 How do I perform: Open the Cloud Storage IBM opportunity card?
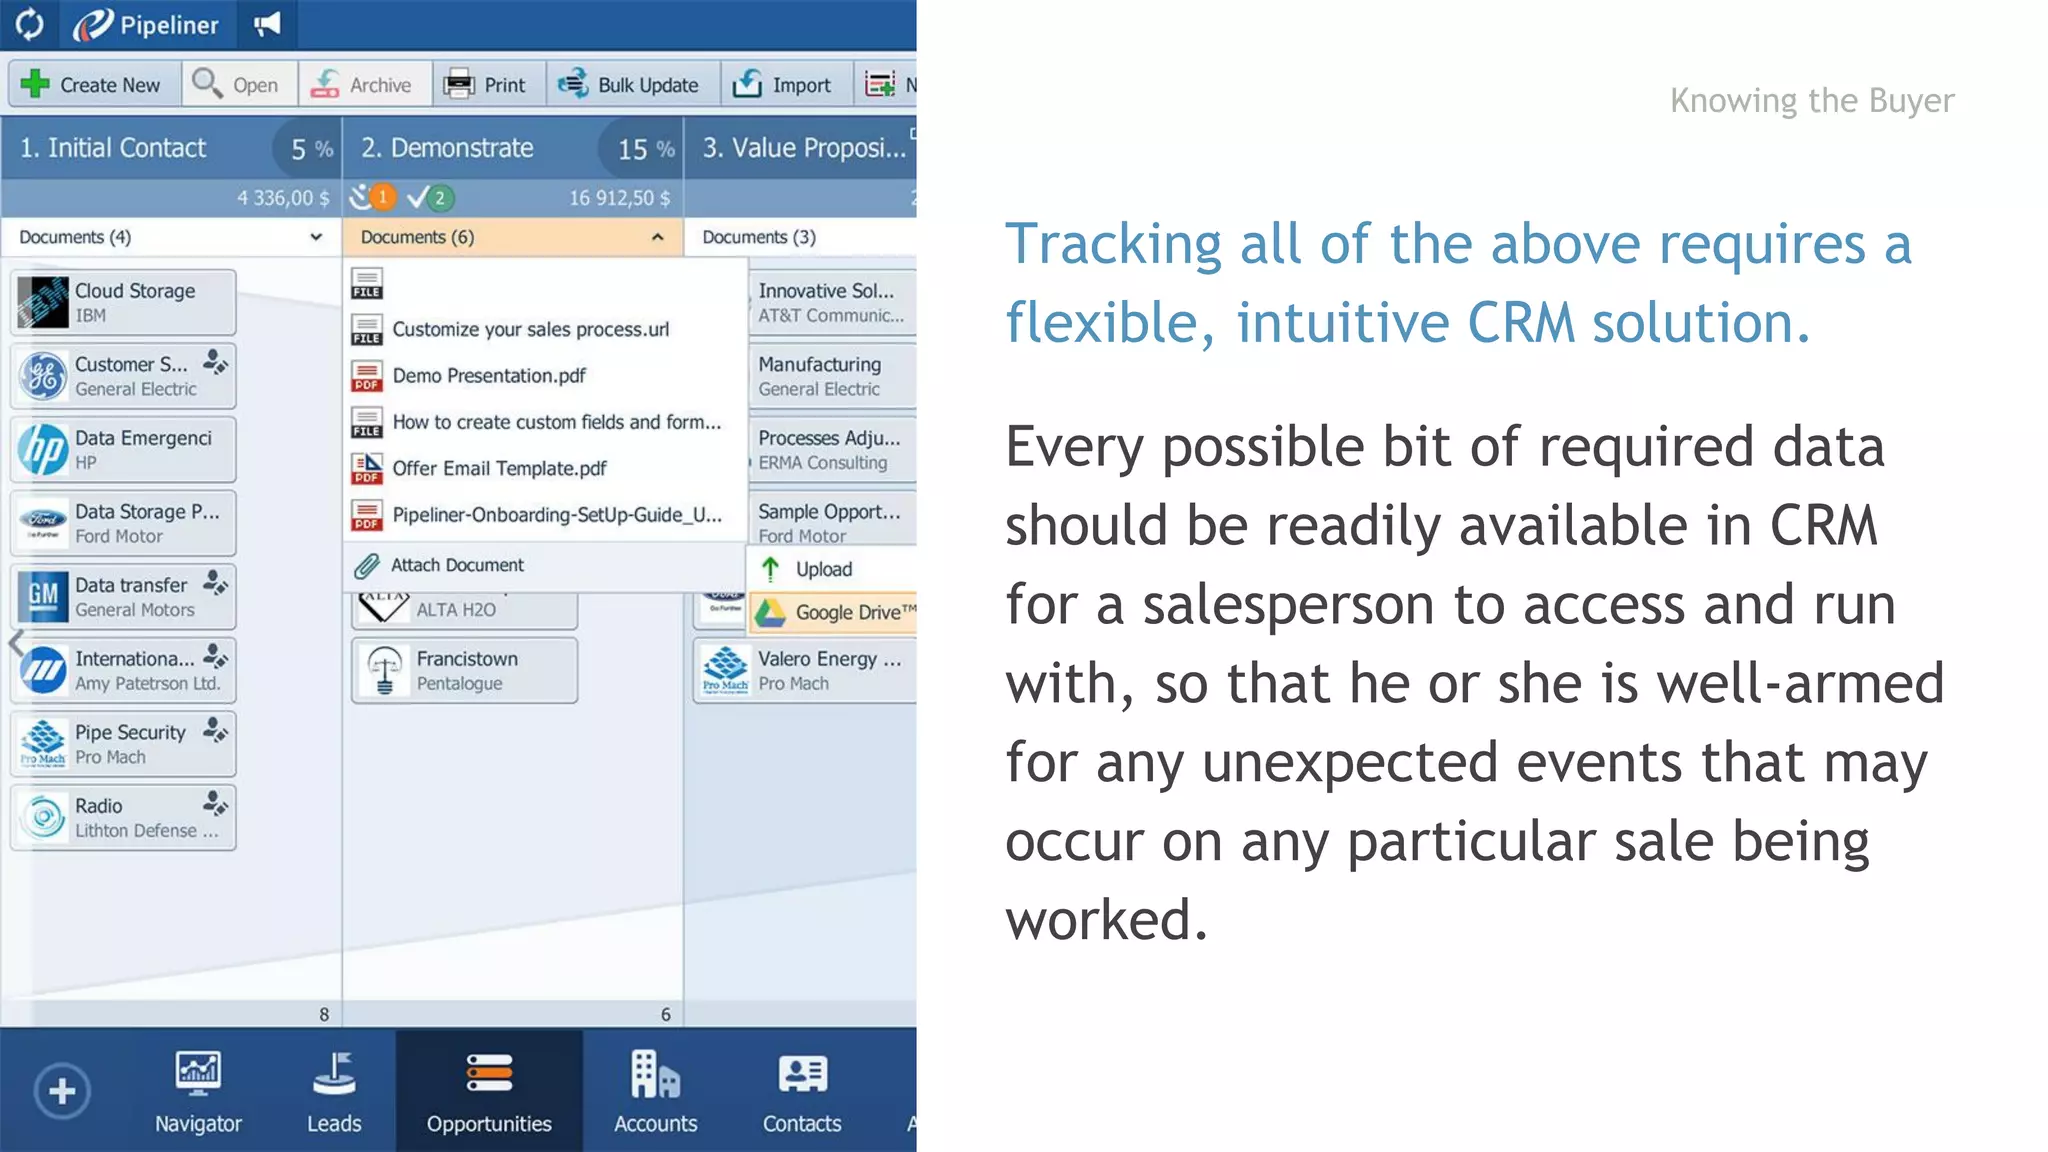tap(124, 302)
